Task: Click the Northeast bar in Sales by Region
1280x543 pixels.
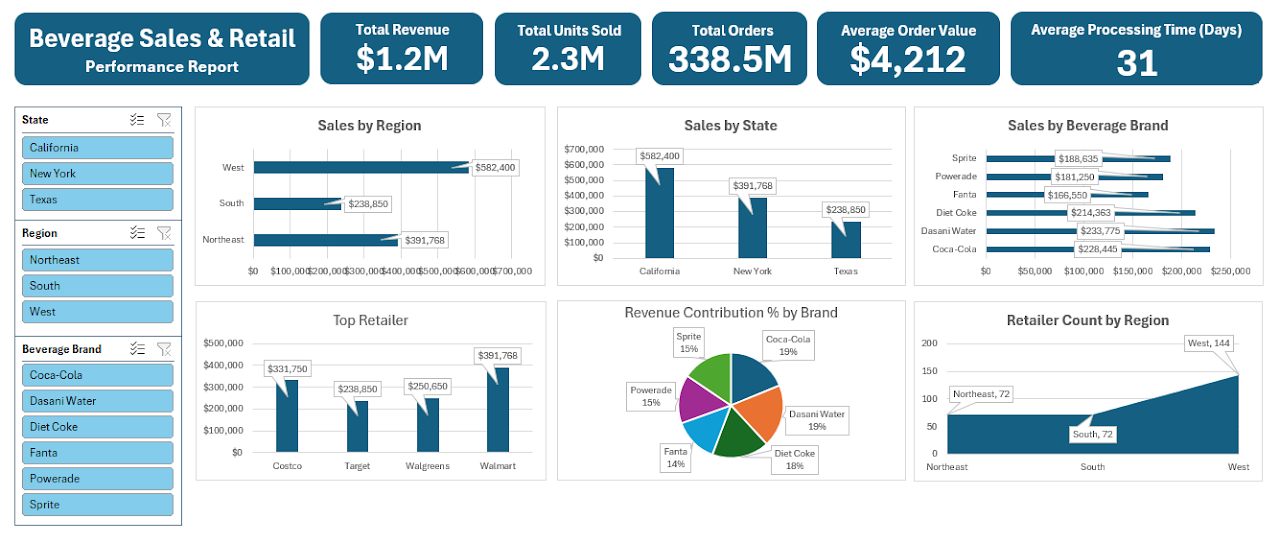Action: click(x=326, y=239)
